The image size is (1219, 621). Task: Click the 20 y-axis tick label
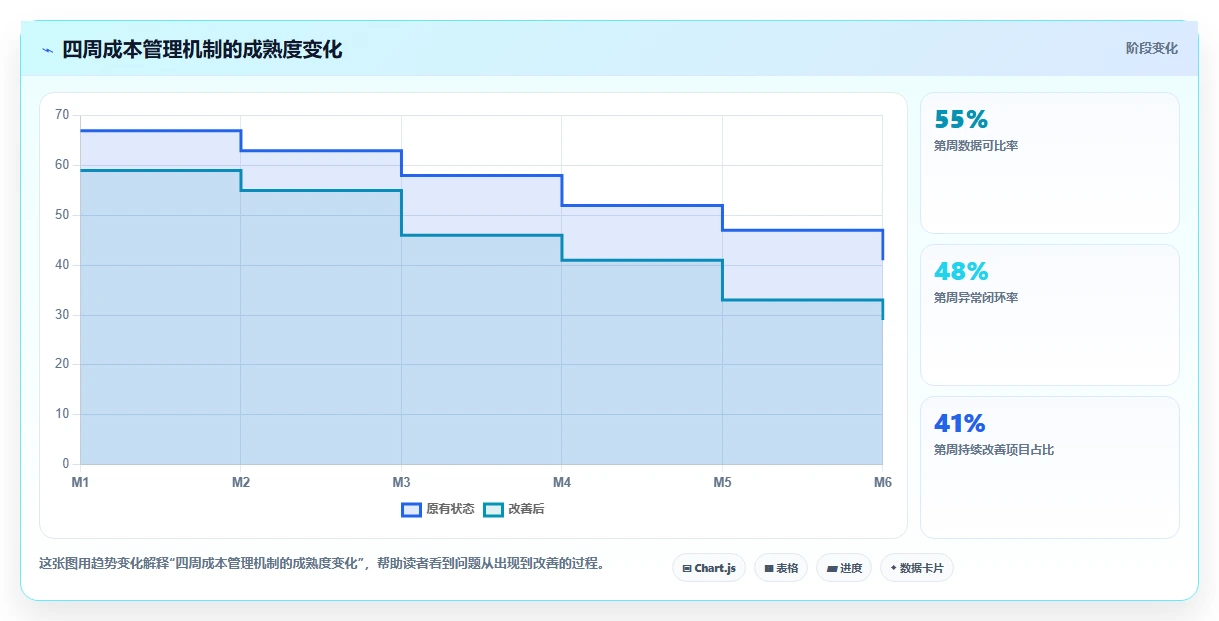click(62, 364)
